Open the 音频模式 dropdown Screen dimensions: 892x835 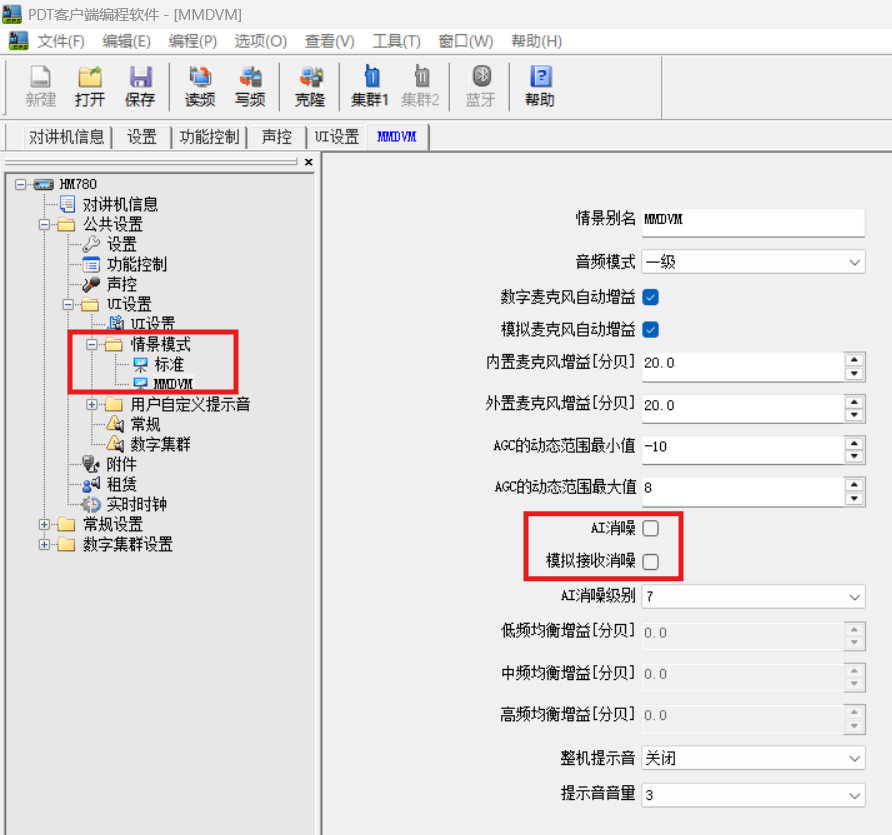coord(753,262)
